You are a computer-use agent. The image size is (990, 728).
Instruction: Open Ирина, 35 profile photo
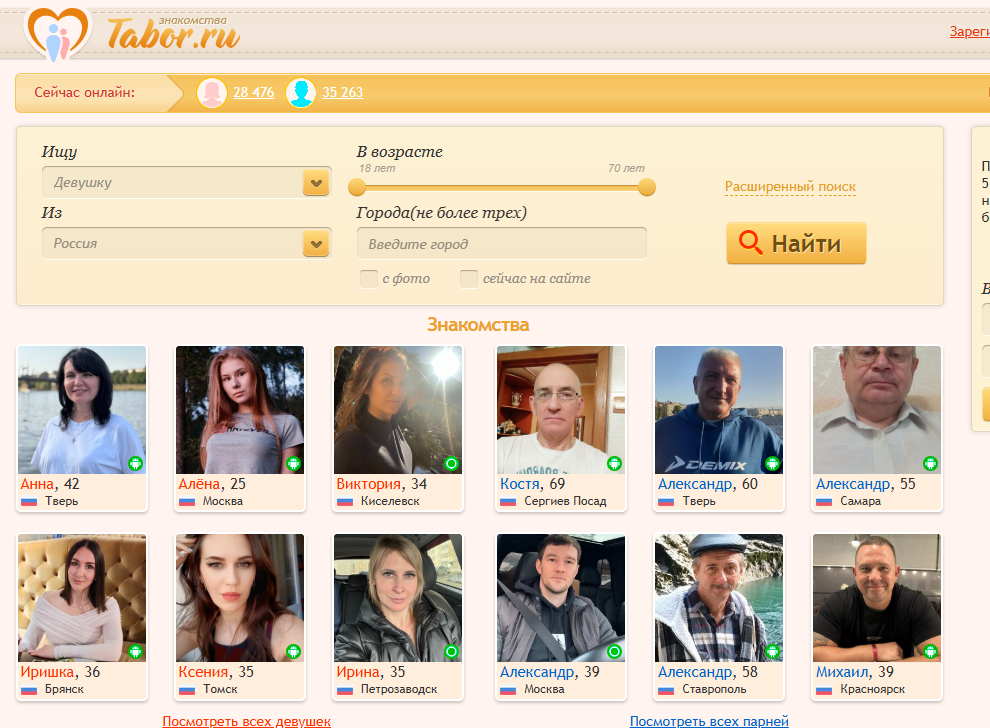pyautogui.click(x=398, y=598)
